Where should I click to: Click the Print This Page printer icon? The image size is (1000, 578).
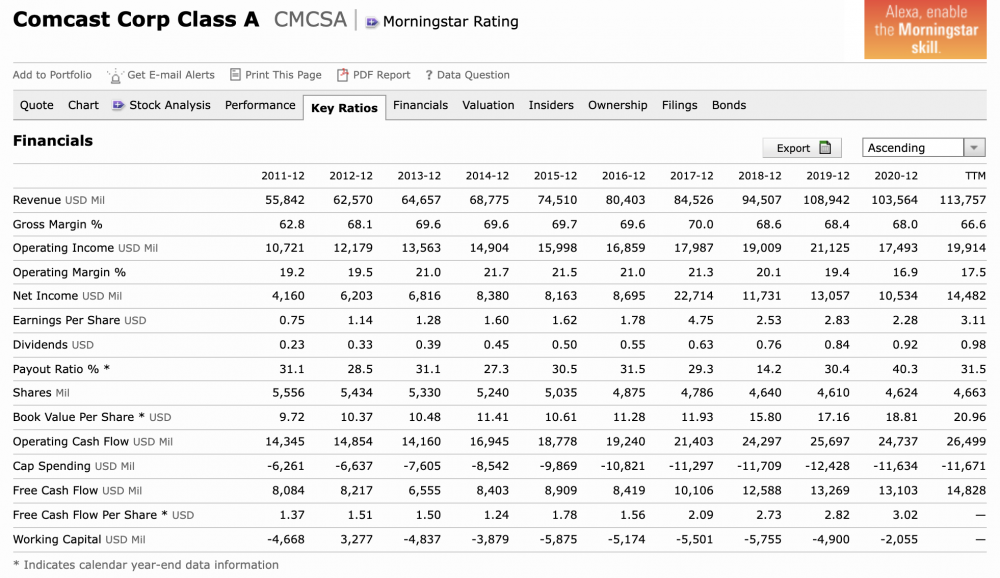[235, 75]
